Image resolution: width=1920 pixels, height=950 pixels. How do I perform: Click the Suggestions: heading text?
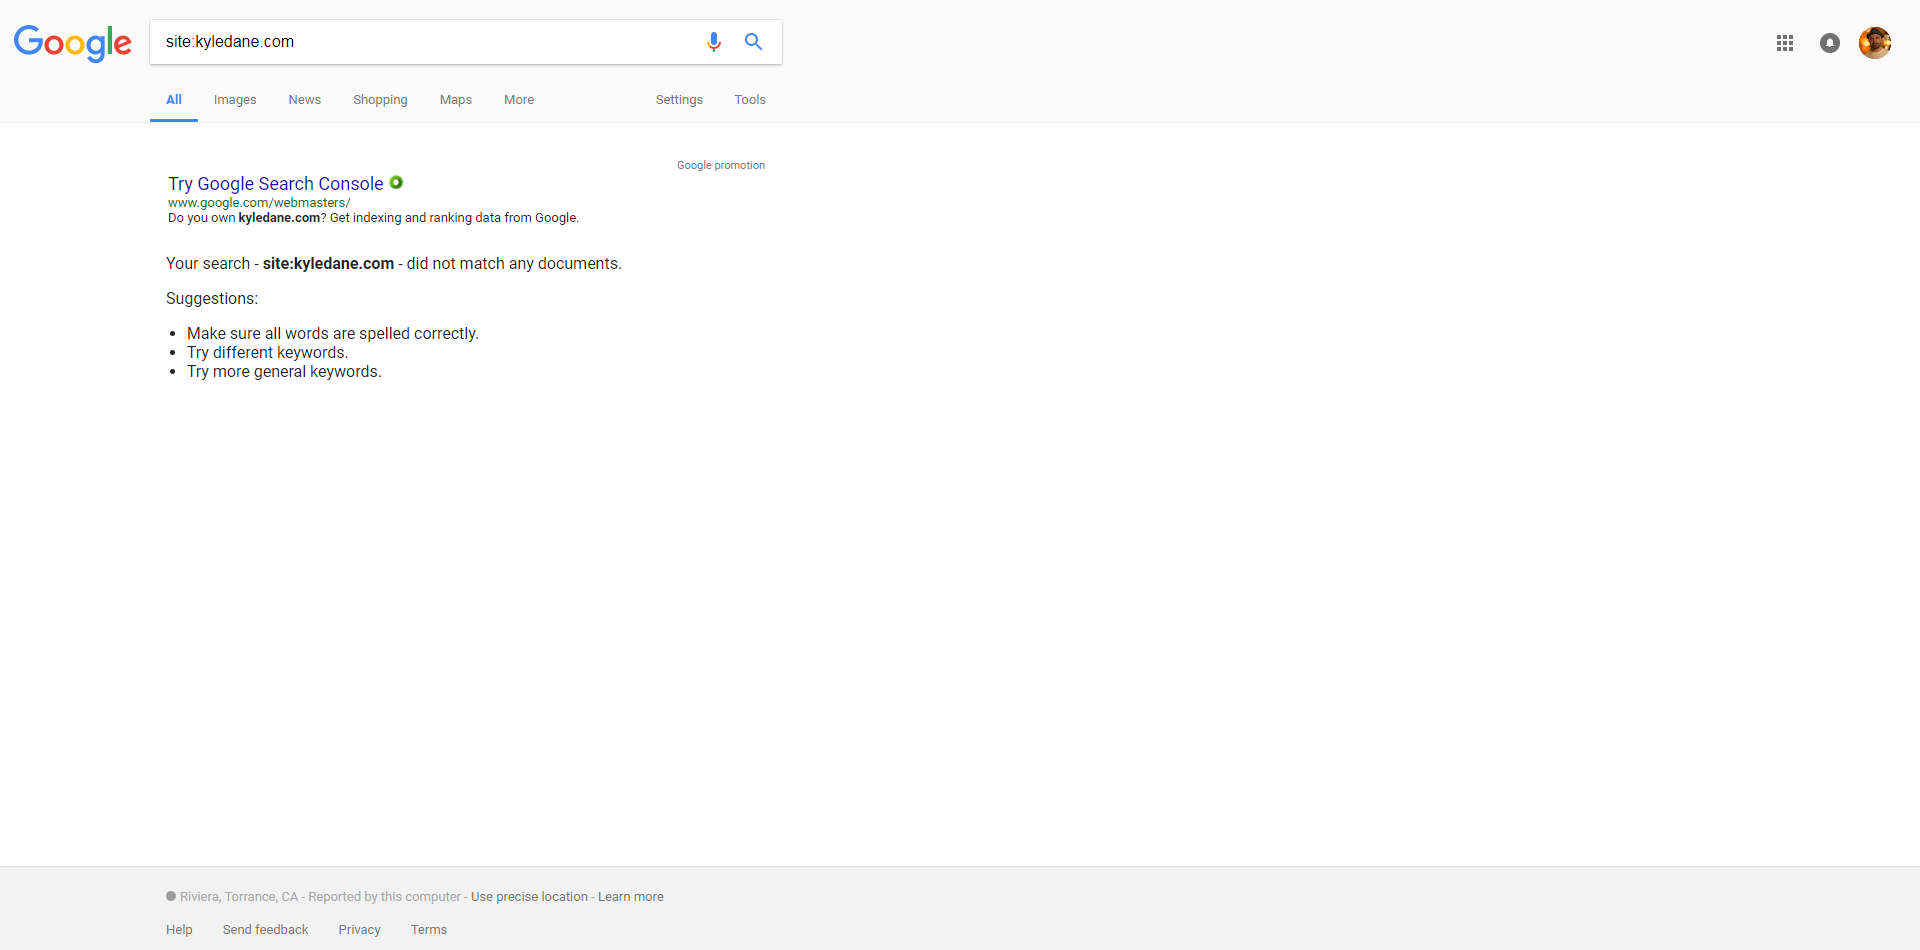tap(212, 299)
